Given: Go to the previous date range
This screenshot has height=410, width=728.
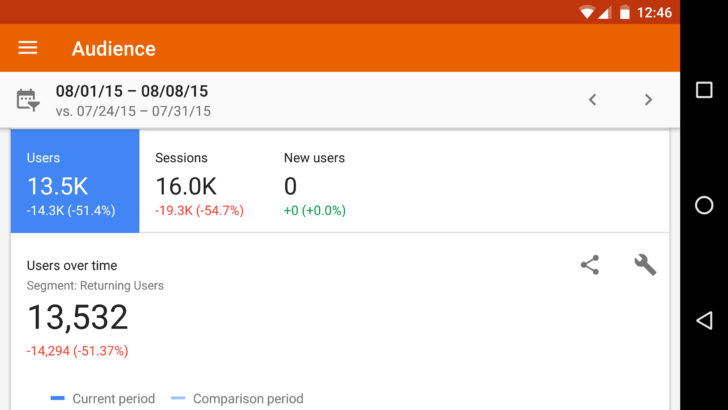Looking at the screenshot, I should (593, 100).
